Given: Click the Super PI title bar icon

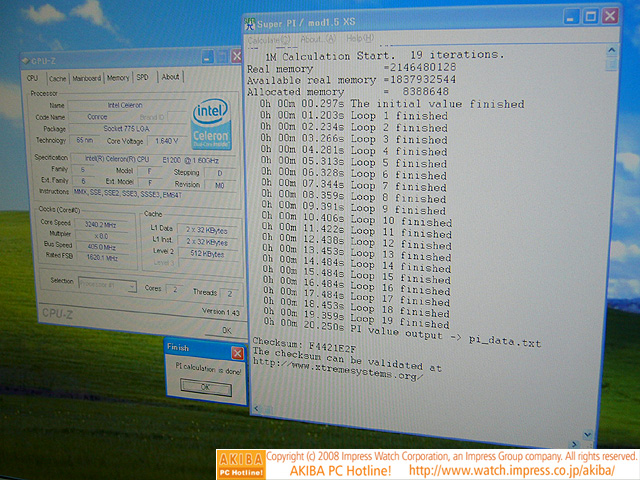Looking at the screenshot, I should (251, 20).
